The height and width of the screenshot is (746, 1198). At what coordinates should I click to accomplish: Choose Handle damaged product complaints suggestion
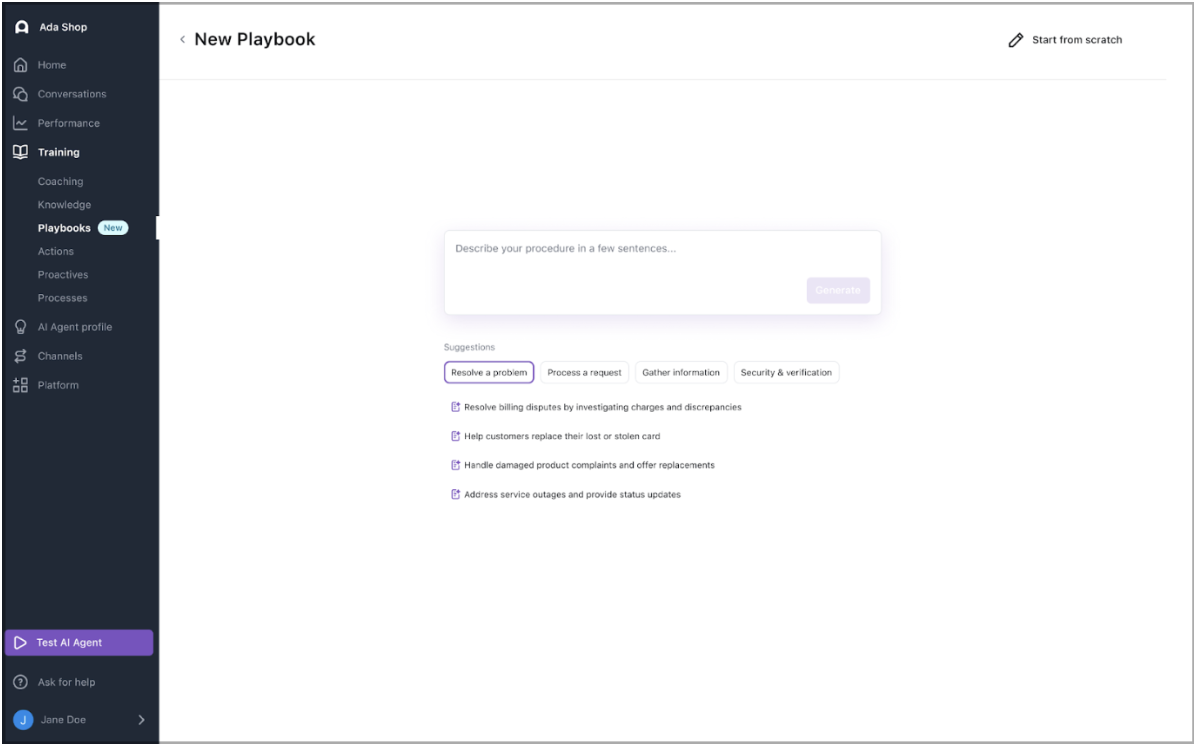click(x=590, y=465)
